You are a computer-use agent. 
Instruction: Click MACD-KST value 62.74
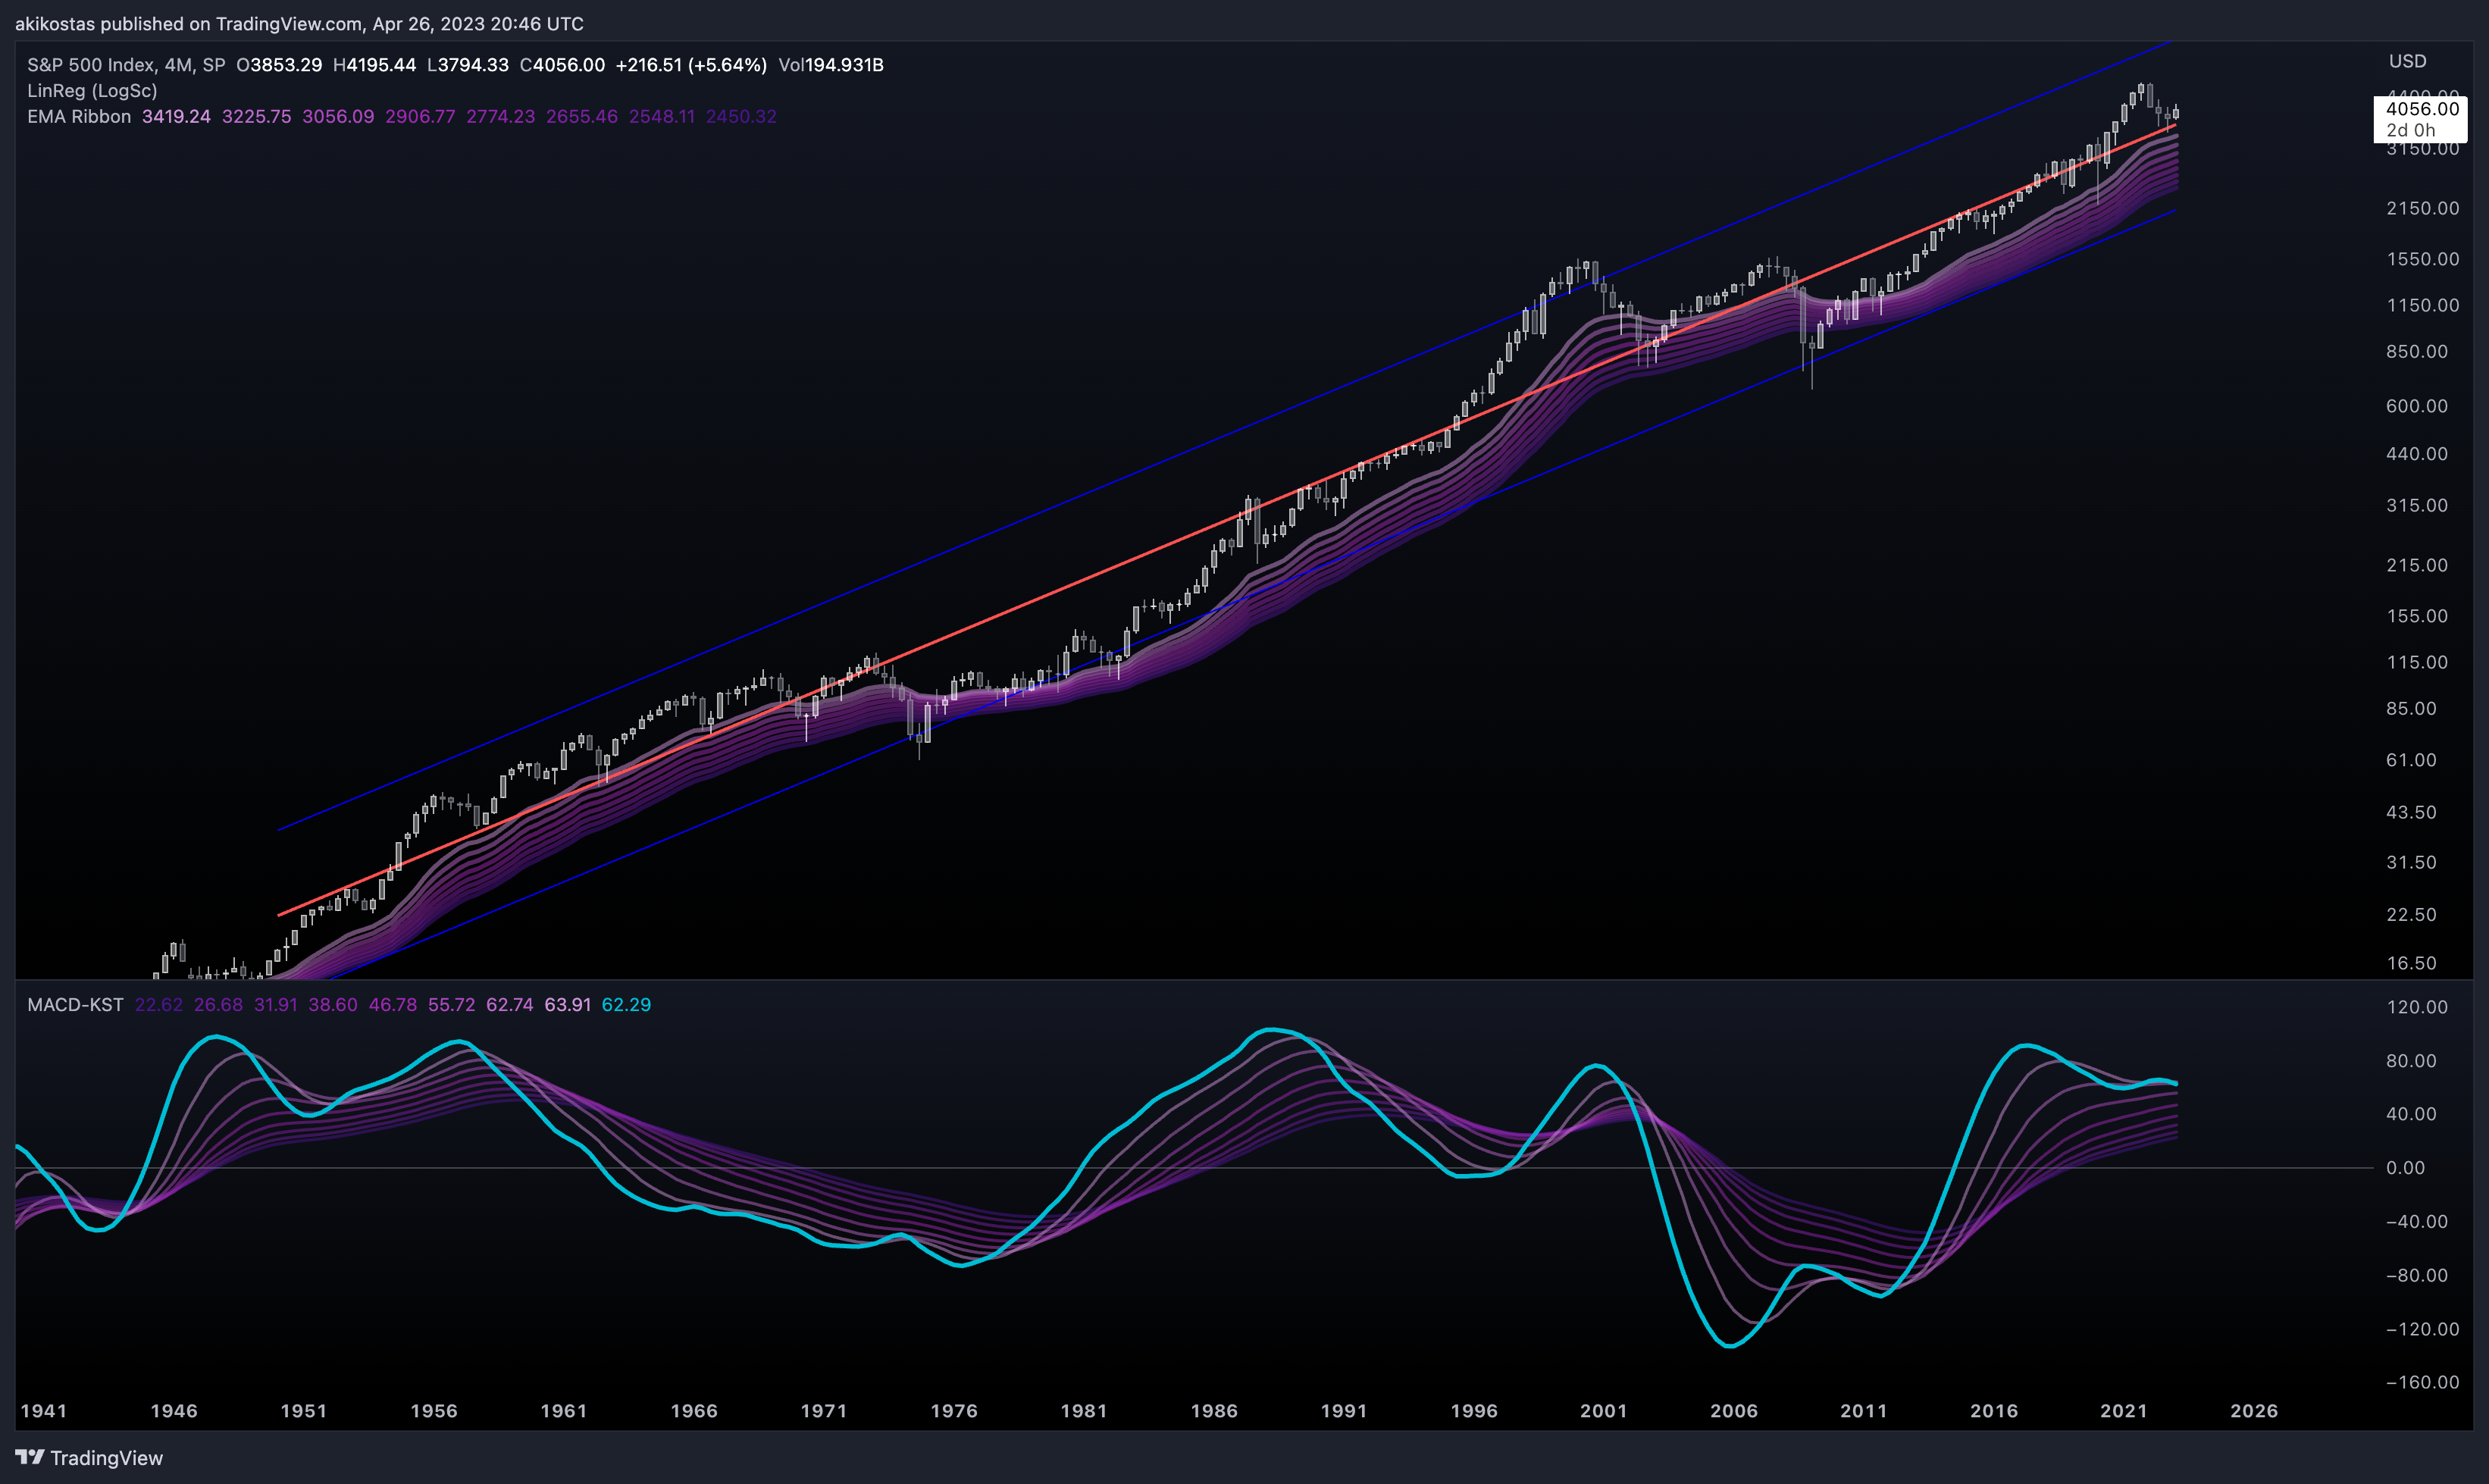click(x=510, y=1005)
